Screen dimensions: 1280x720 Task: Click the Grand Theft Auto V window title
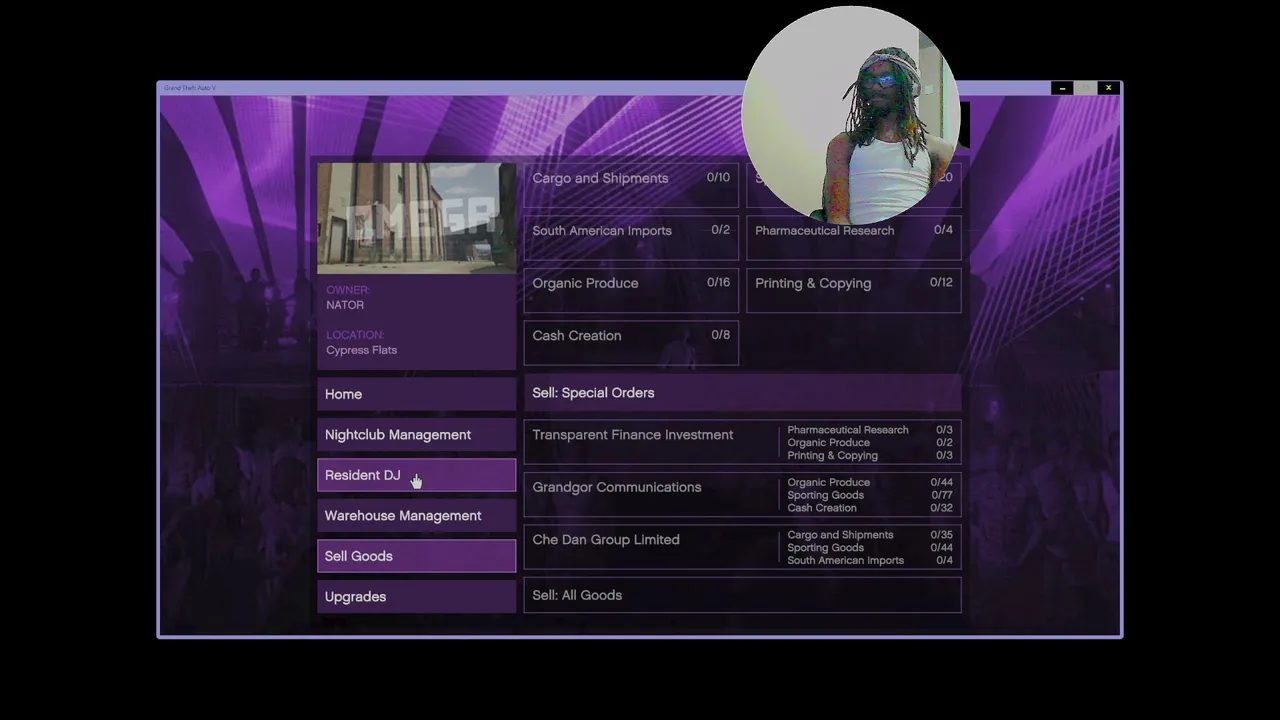click(x=190, y=88)
